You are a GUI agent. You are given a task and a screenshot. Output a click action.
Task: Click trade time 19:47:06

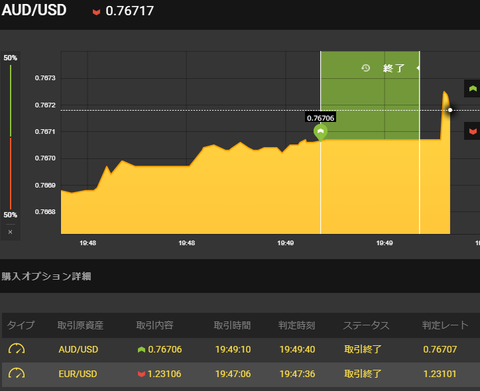(233, 374)
